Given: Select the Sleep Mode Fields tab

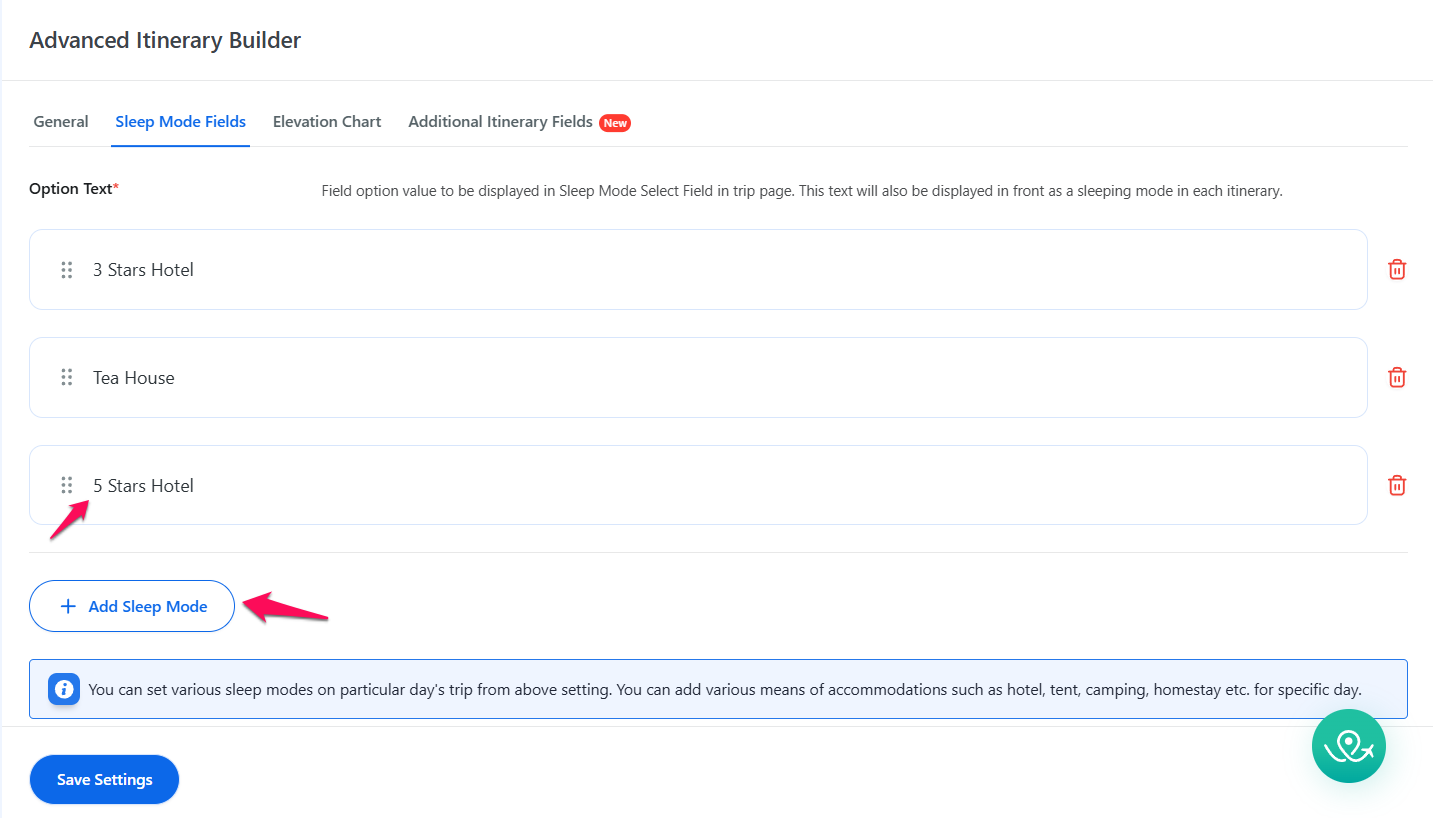Looking at the screenshot, I should (x=180, y=122).
